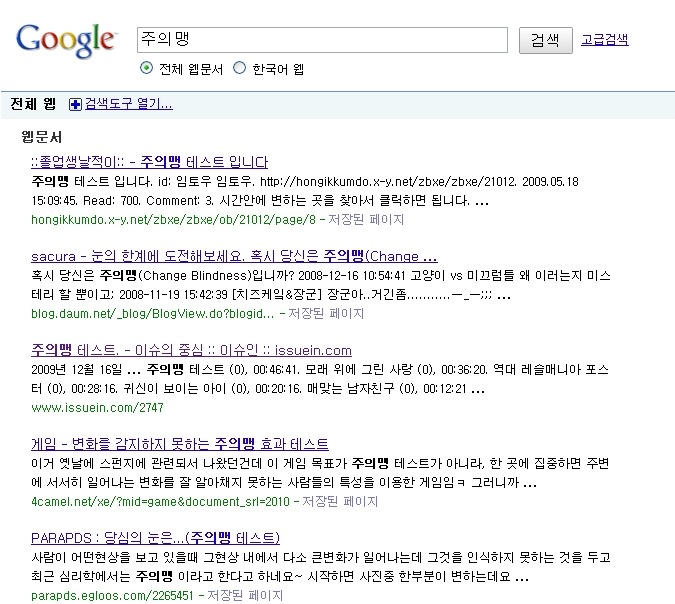The height and width of the screenshot is (604, 675).
Task: Open the 게임 - 변화를 감지하지 못하는 result
Action: pos(180,444)
